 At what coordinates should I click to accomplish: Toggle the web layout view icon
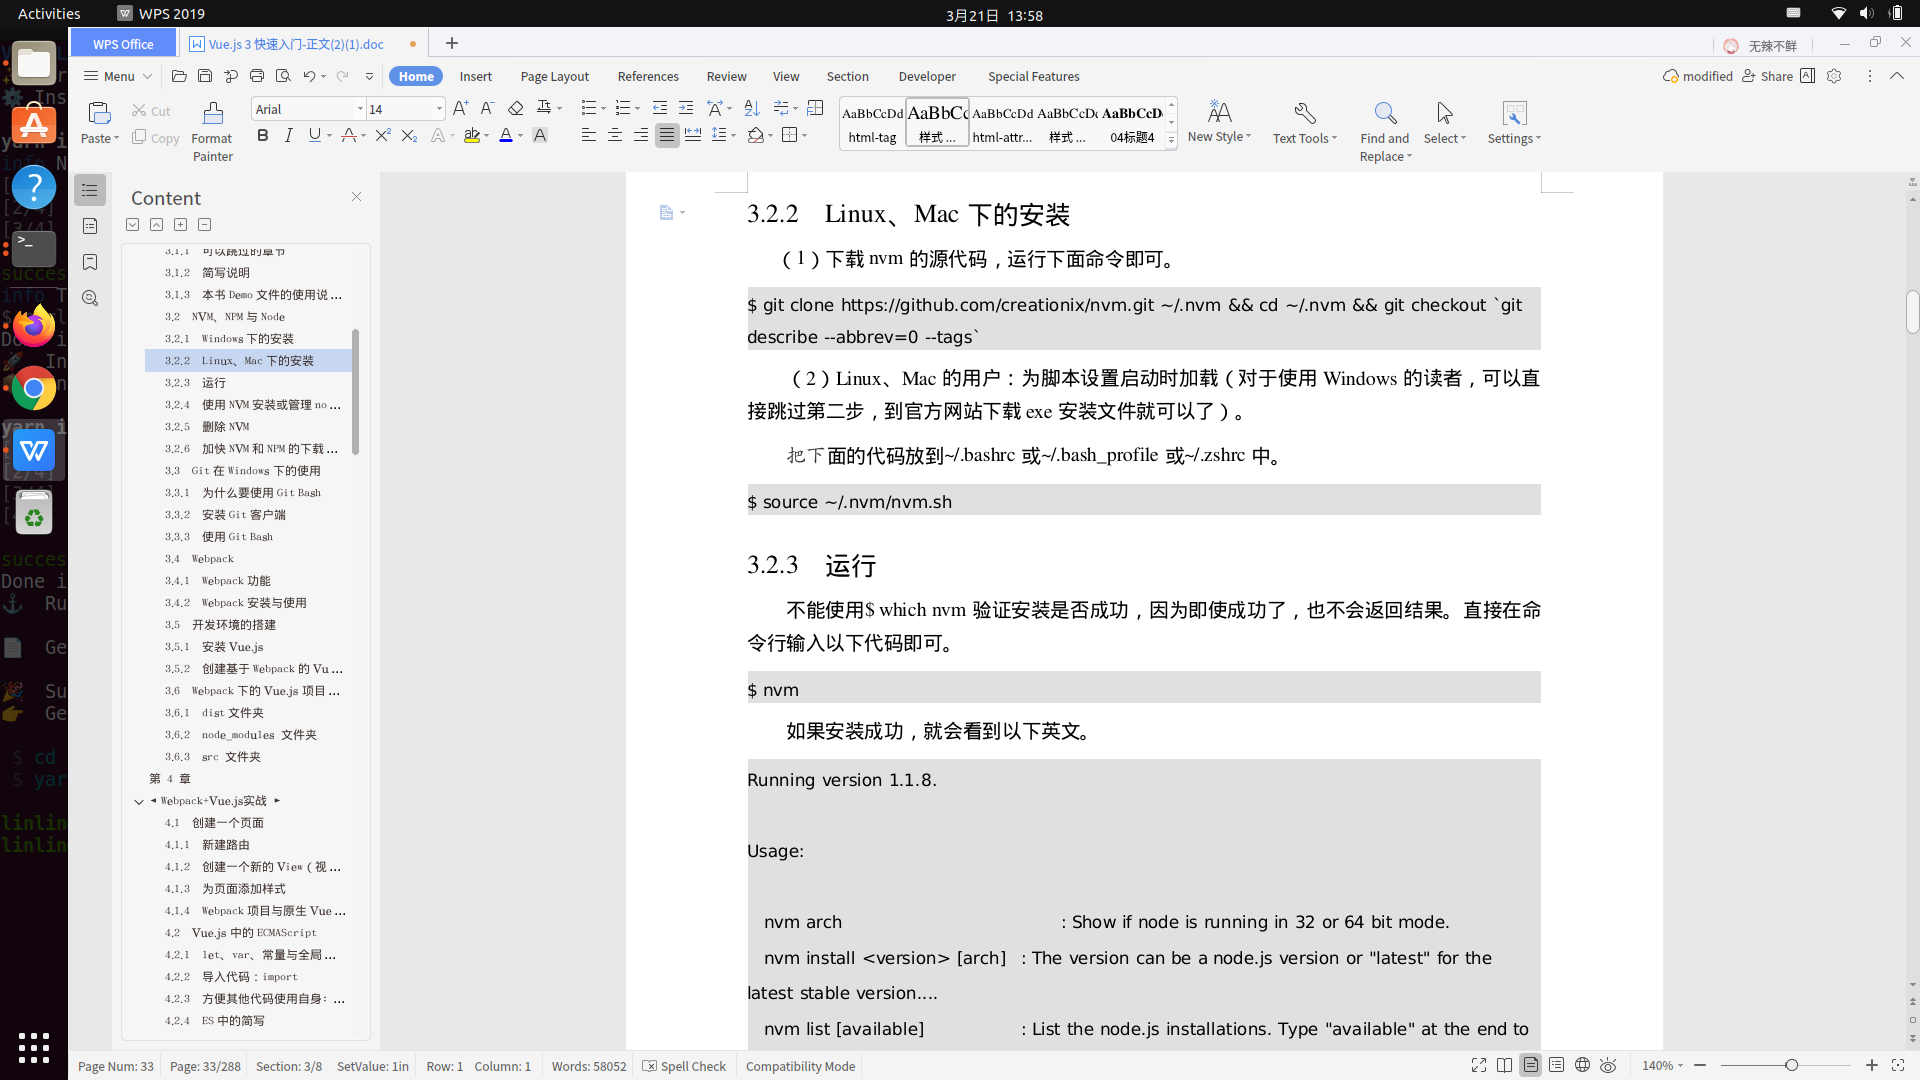pyautogui.click(x=1582, y=1065)
